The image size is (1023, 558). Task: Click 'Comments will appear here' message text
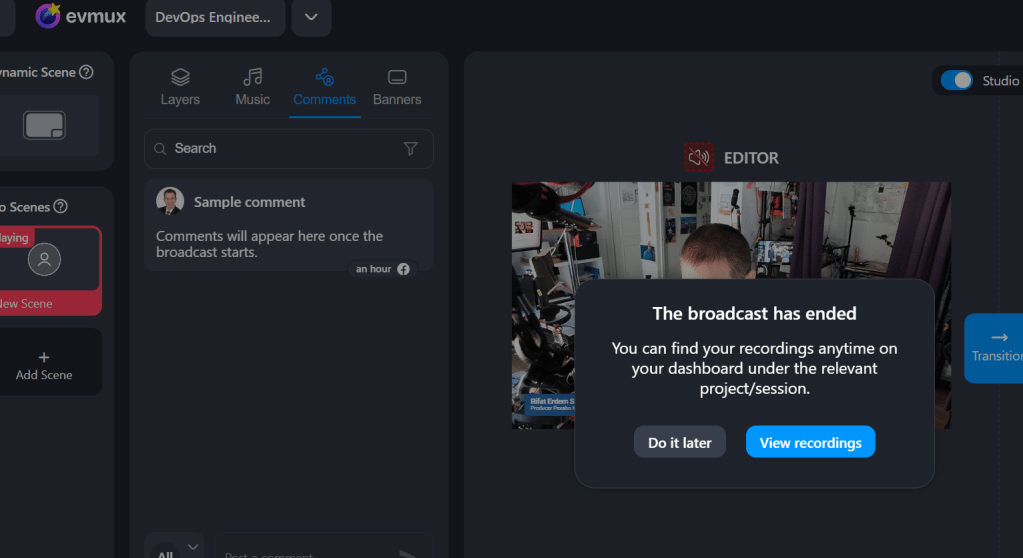pyautogui.click(x=269, y=244)
